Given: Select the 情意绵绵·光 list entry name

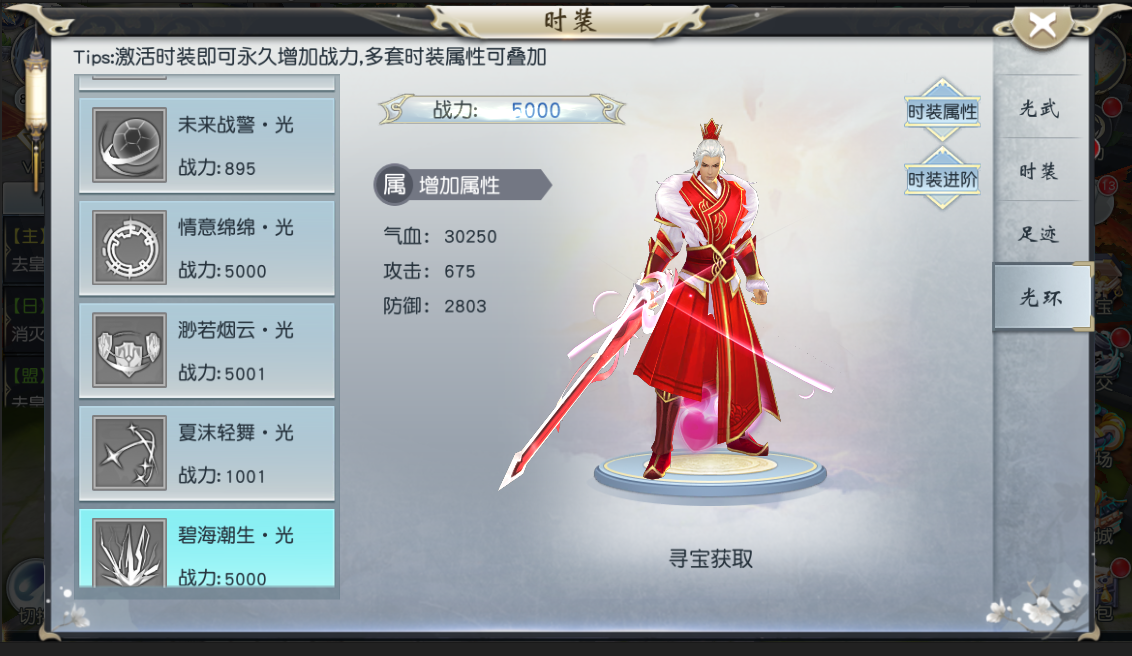Looking at the screenshot, I should tap(235, 227).
